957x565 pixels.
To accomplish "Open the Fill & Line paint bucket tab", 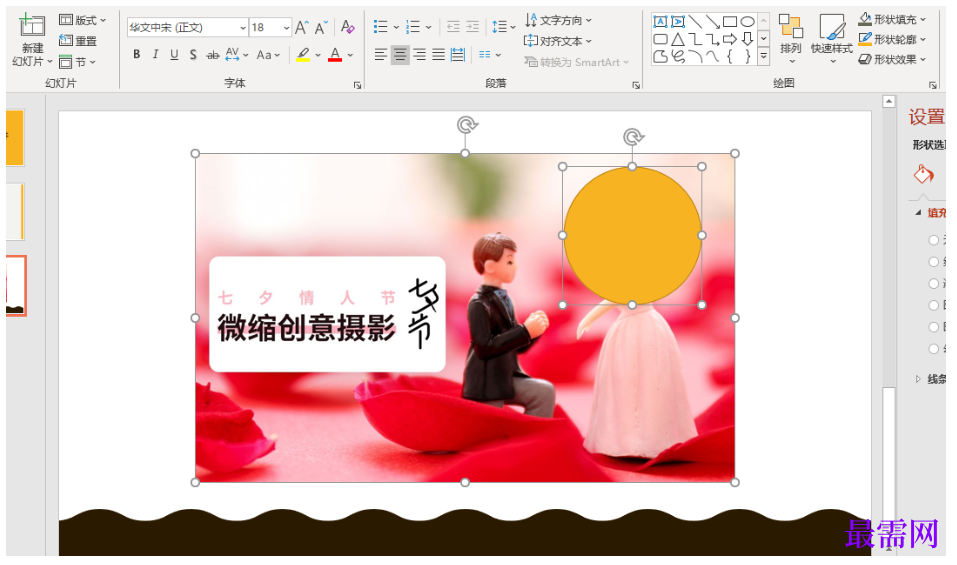I will point(923,175).
